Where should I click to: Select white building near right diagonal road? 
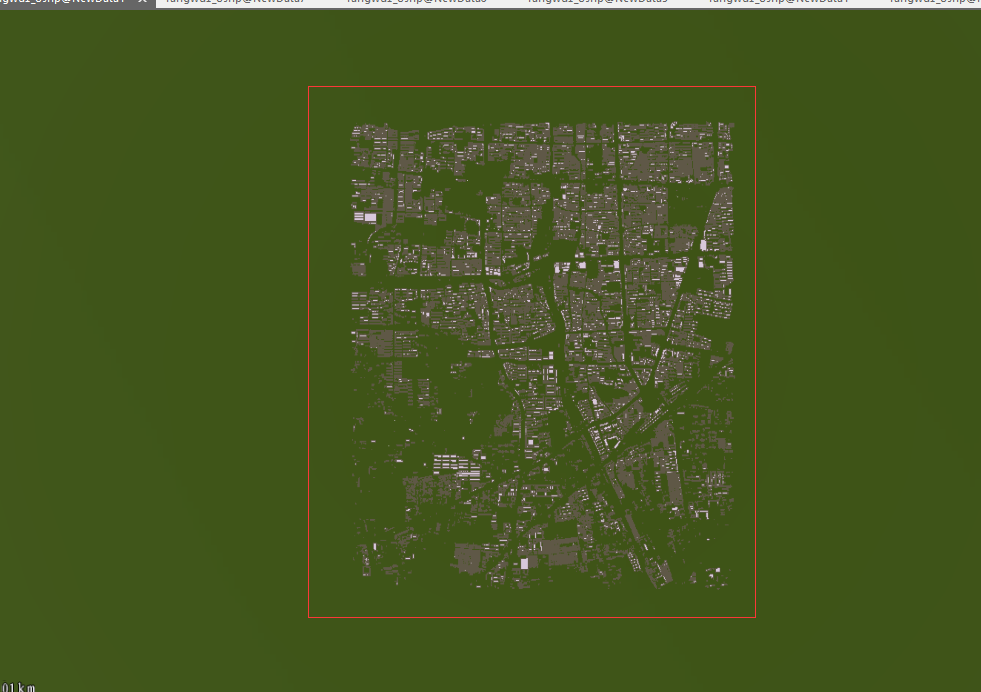[x=703, y=244]
